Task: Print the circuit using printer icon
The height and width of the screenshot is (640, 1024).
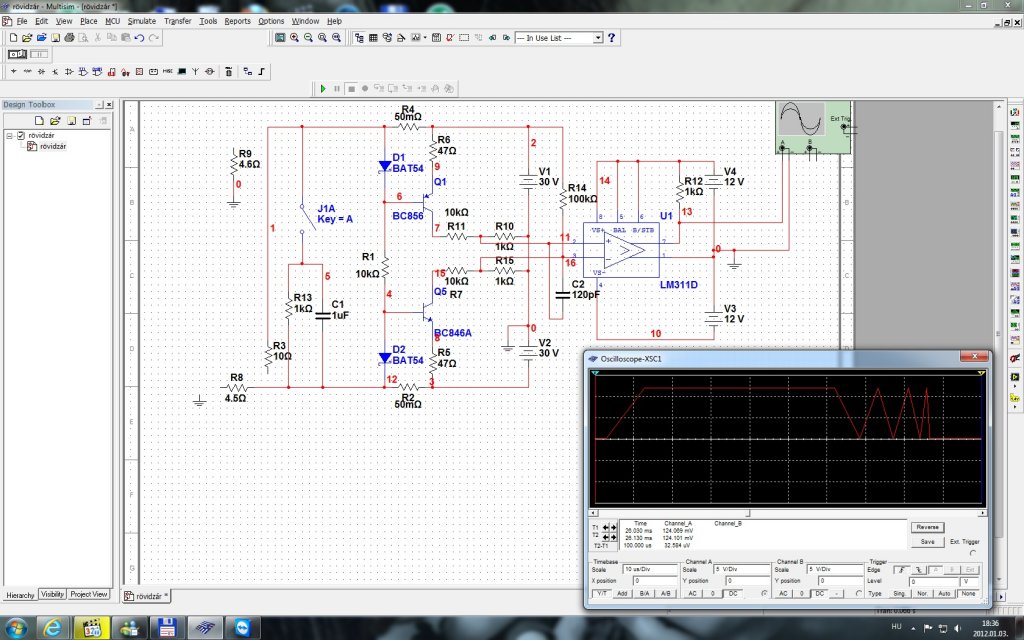Action: (x=69, y=38)
